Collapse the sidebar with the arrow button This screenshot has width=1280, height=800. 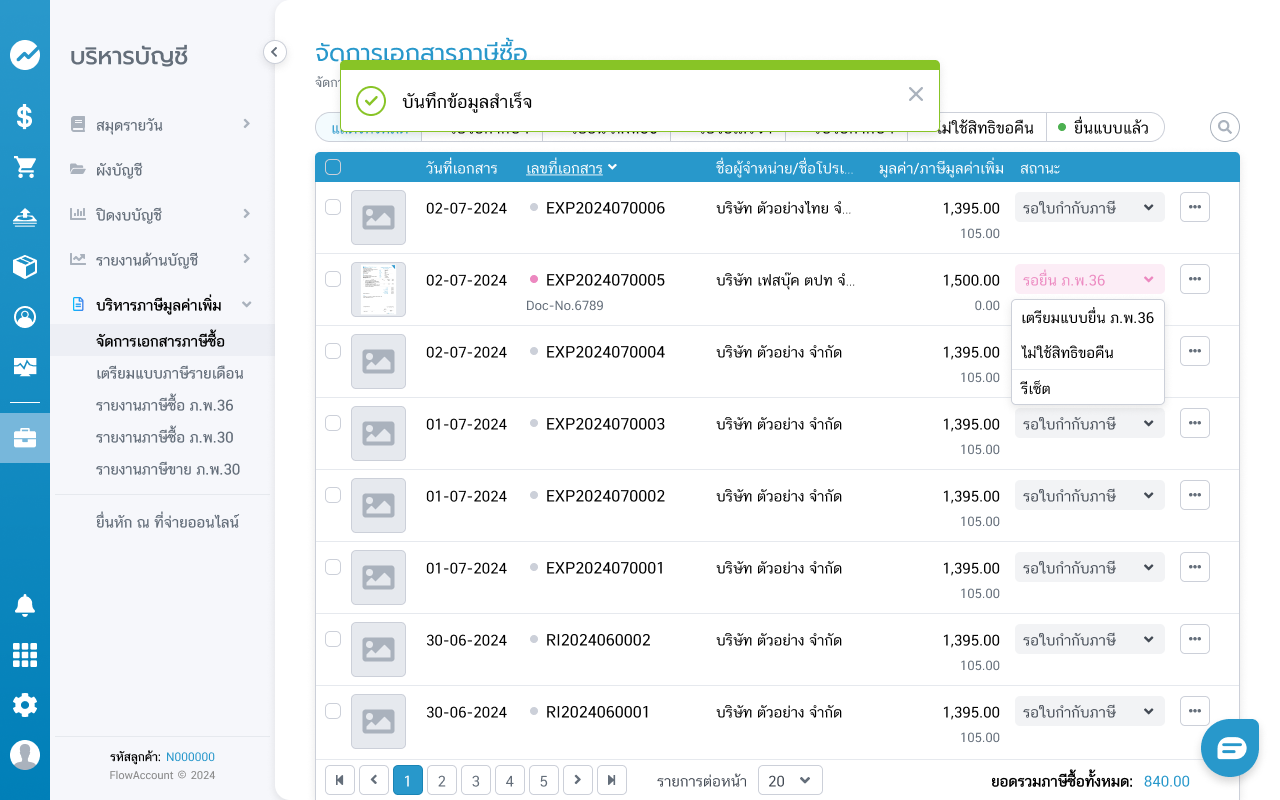coord(275,52)
